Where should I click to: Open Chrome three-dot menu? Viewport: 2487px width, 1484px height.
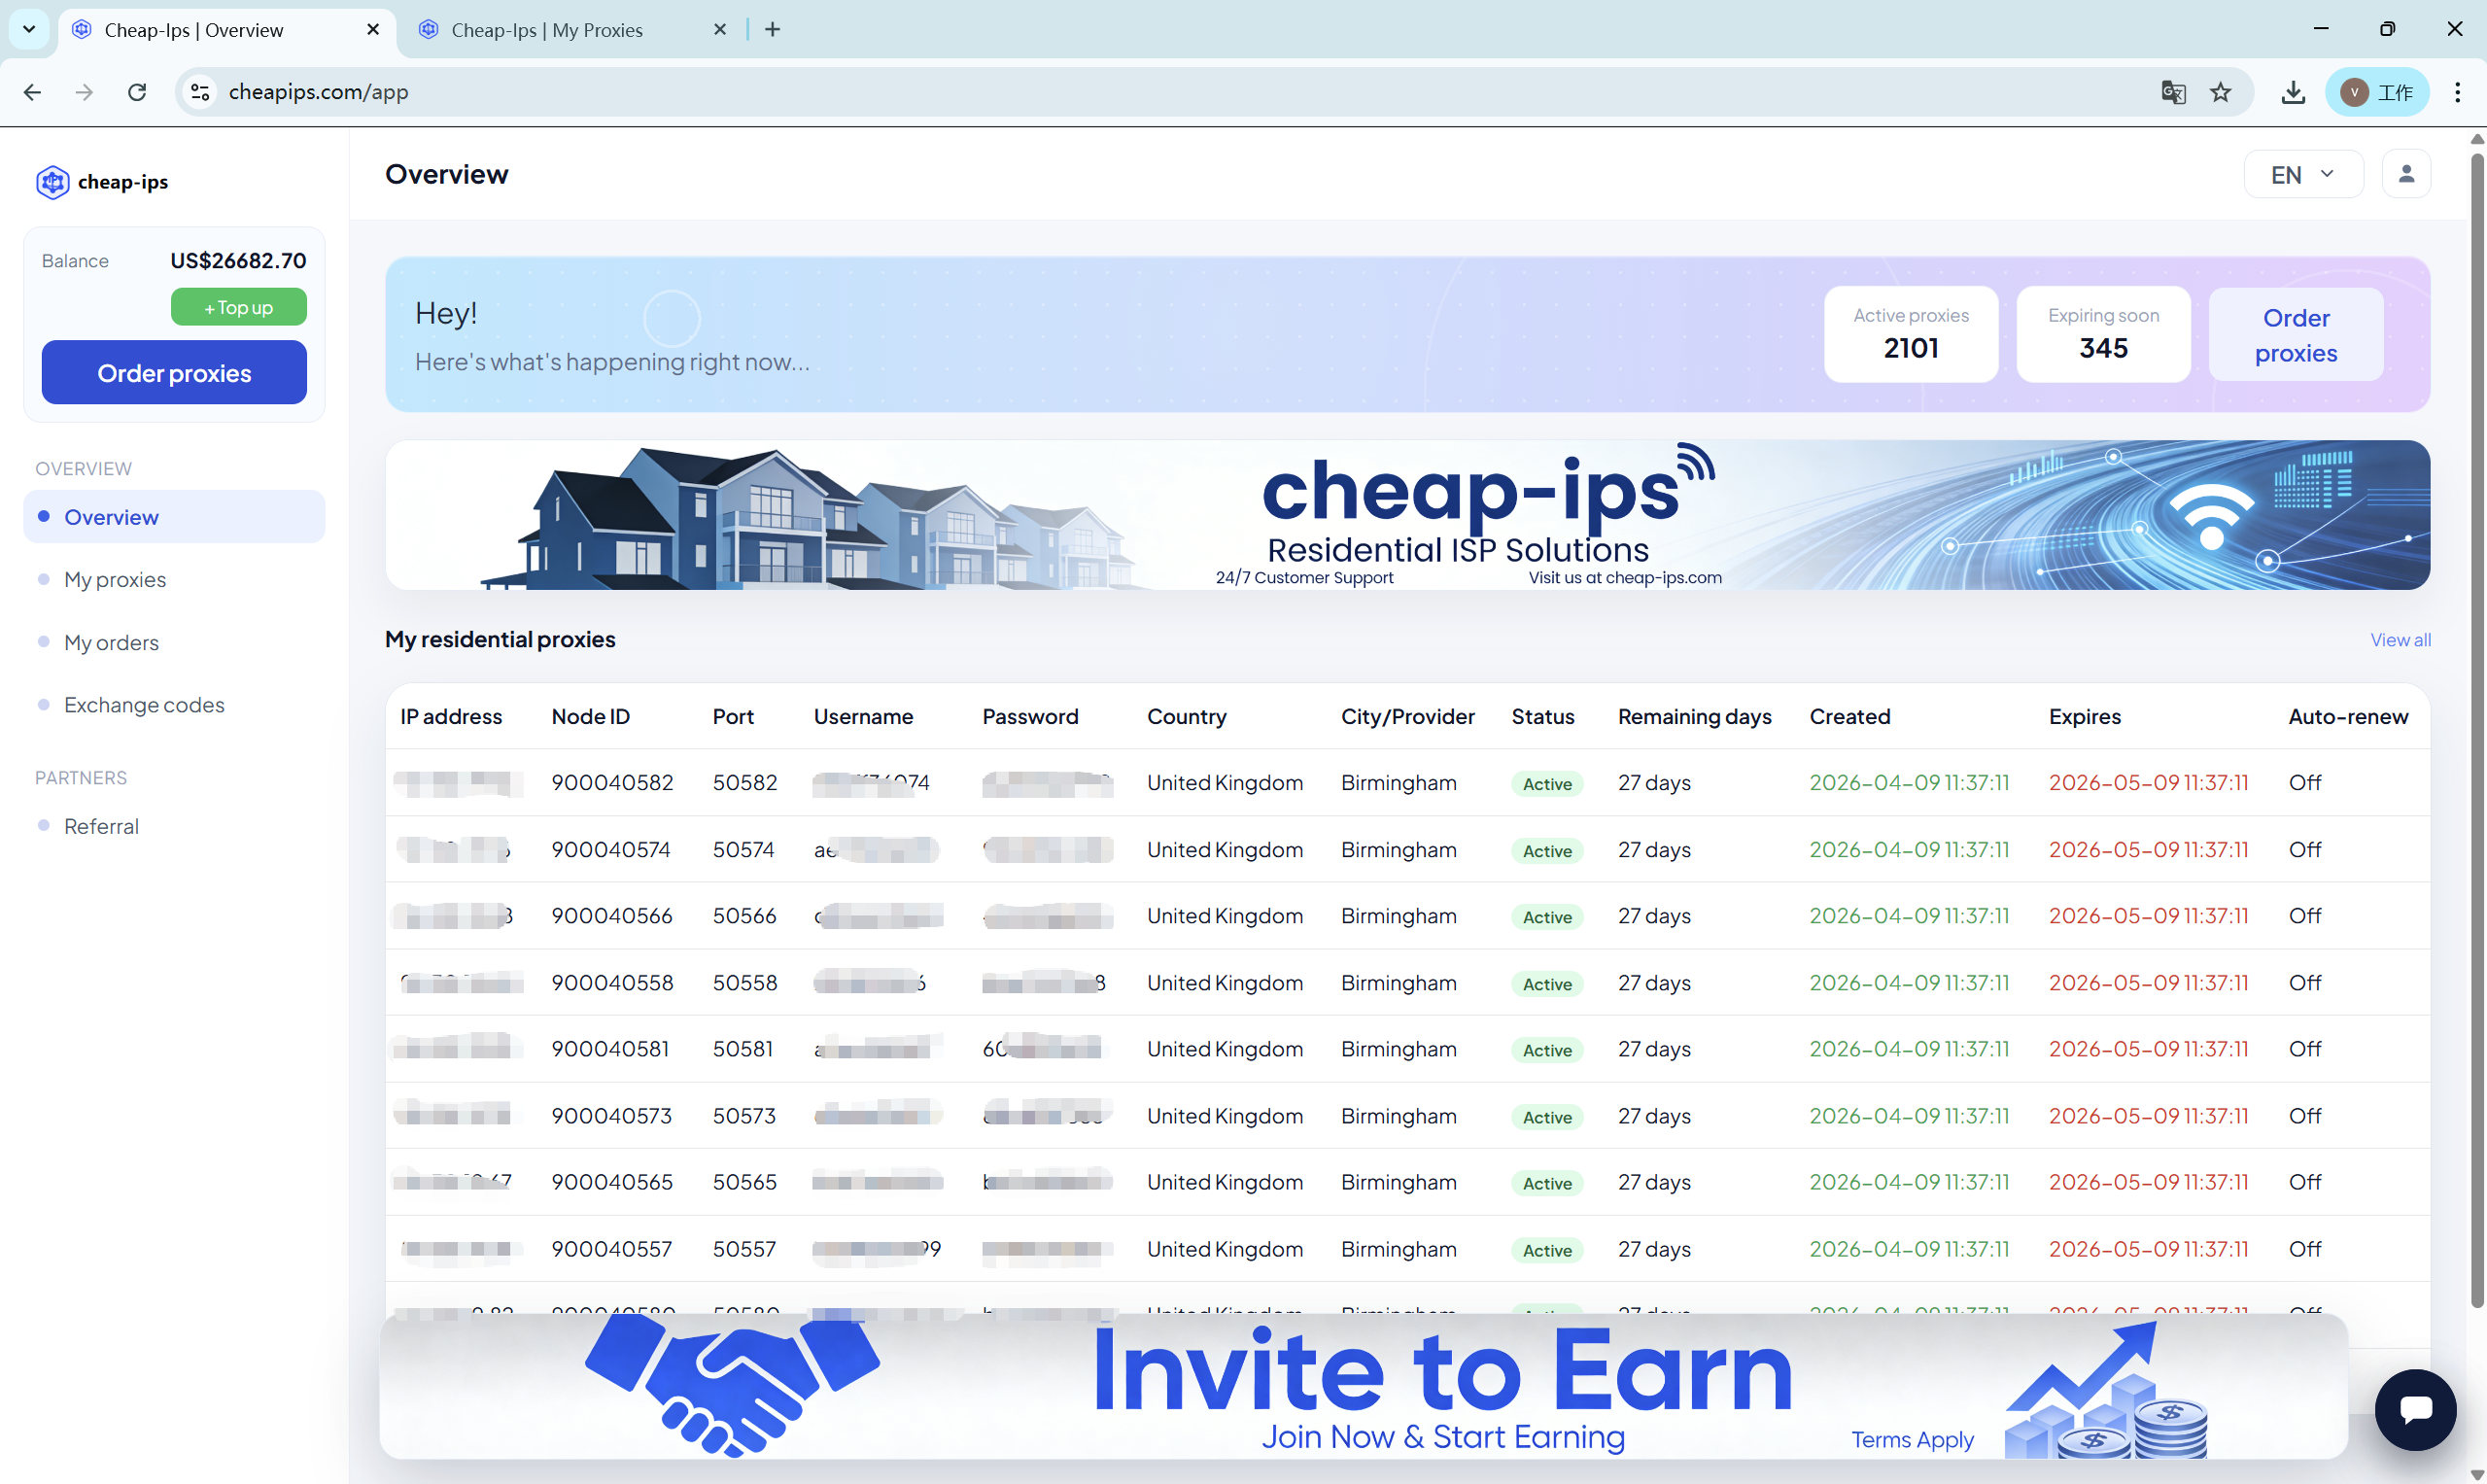(2457, 92)
